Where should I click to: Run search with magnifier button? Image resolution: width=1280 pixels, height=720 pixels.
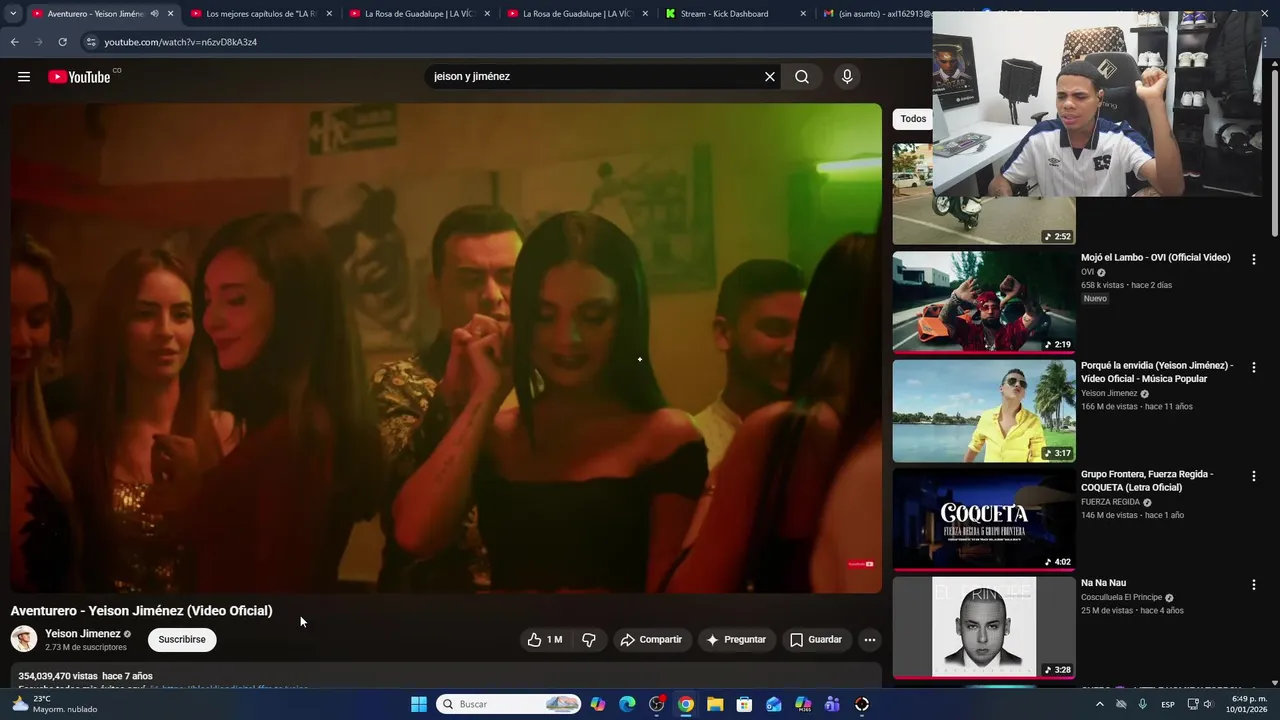(x=802, y=77)
